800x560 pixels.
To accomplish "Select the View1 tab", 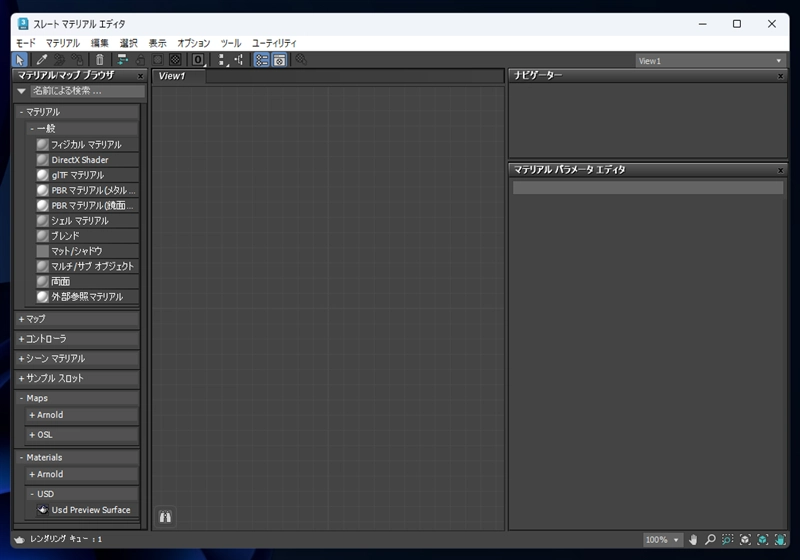I will 179,76.
